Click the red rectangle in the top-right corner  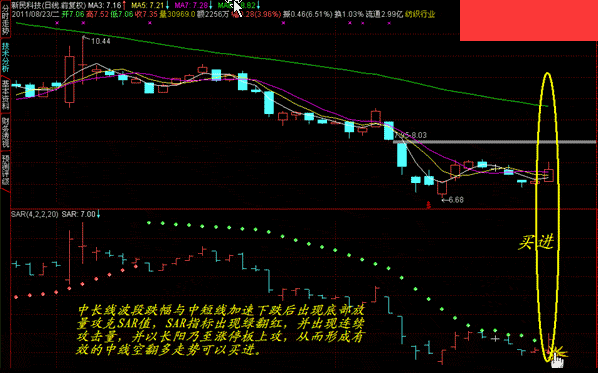tap(529, 20)
